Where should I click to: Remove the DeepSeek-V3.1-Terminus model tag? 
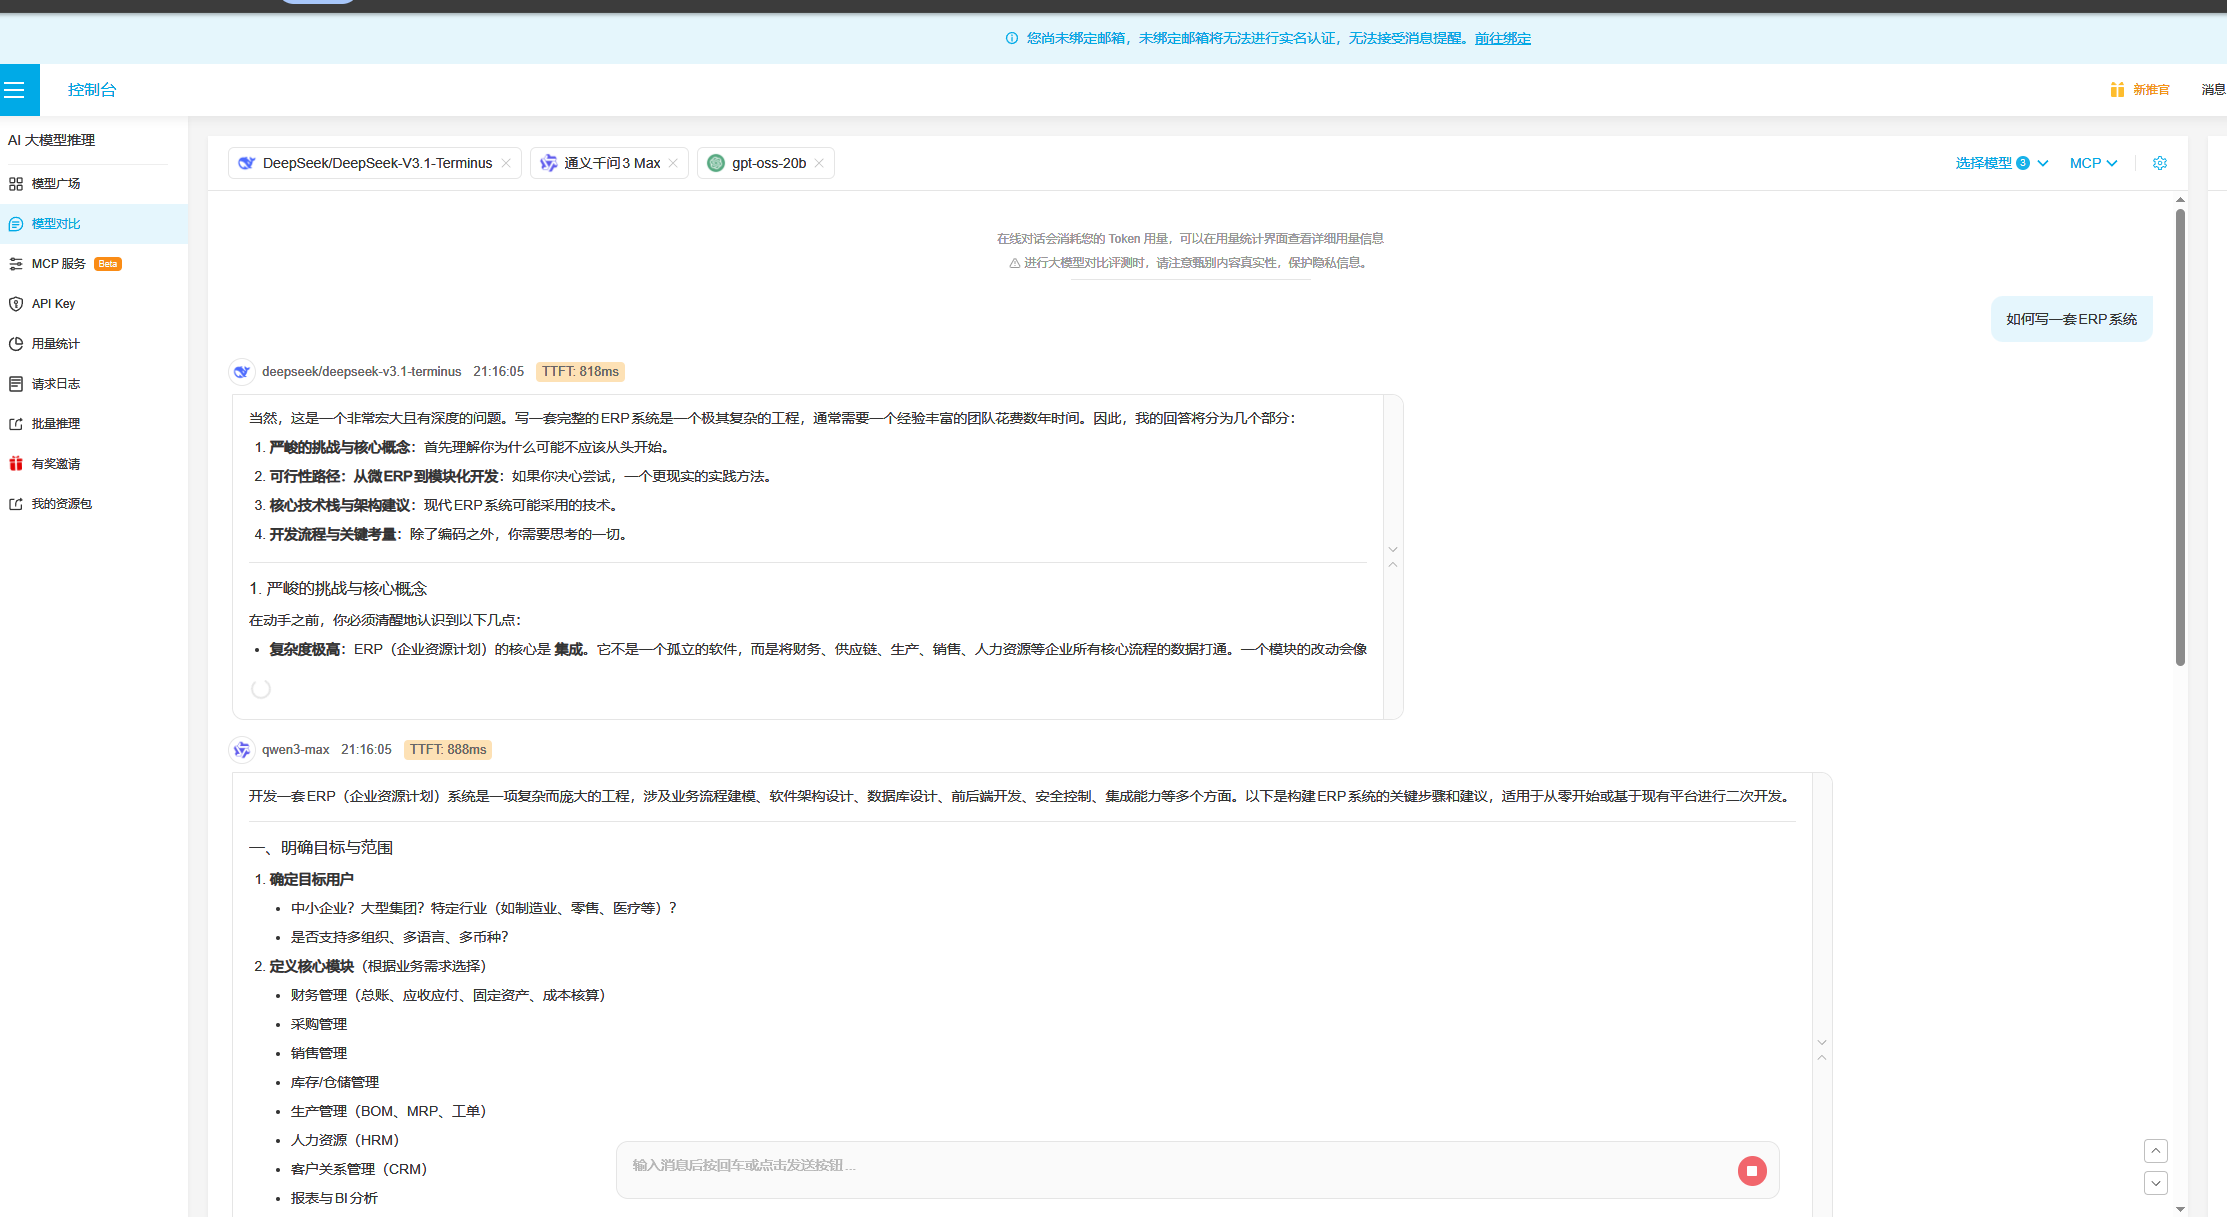pos(506,163)
